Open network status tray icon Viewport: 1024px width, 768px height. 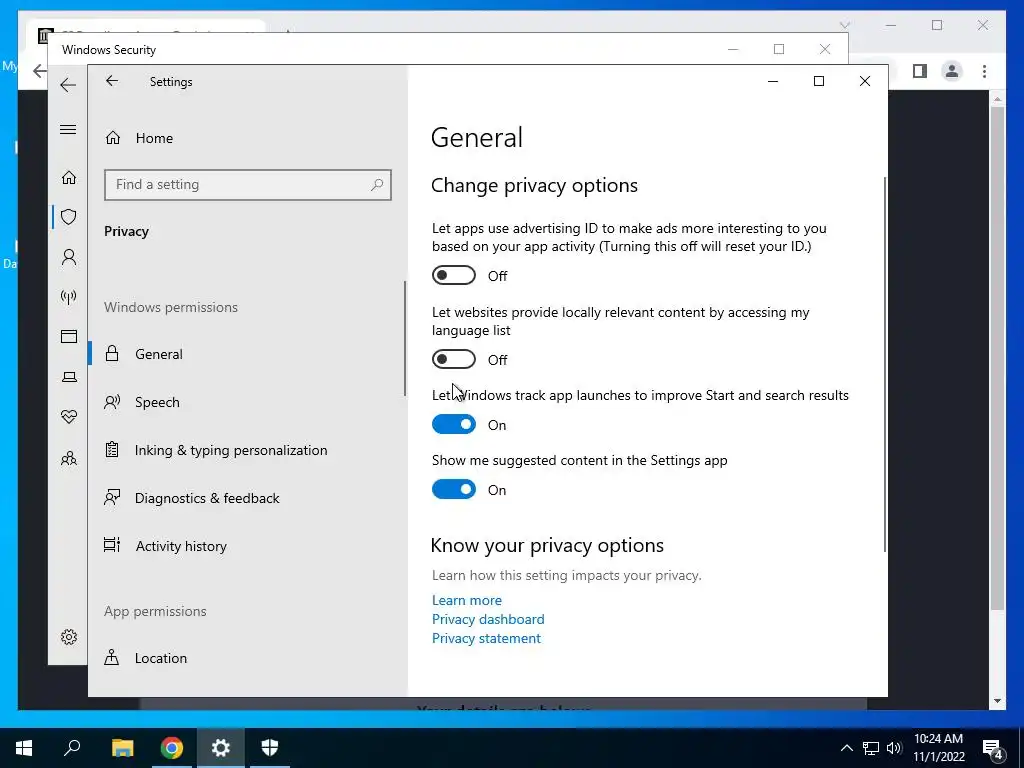click(x=871, y=748)
